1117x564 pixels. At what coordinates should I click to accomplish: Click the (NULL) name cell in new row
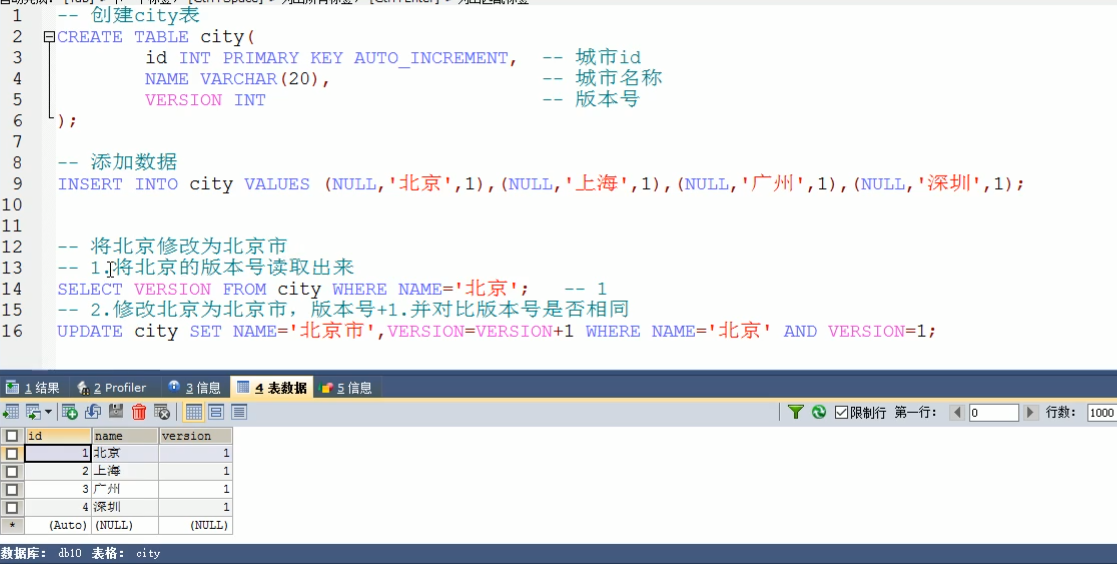[x=125, y=525]
